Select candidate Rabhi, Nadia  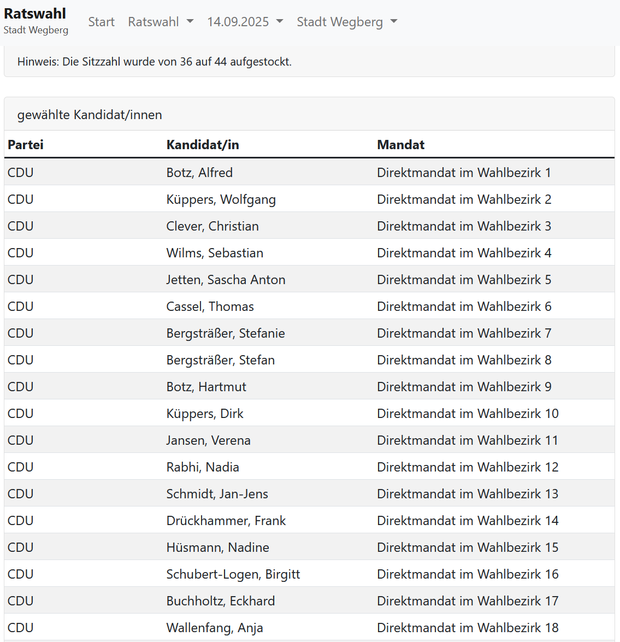(203, 467)
